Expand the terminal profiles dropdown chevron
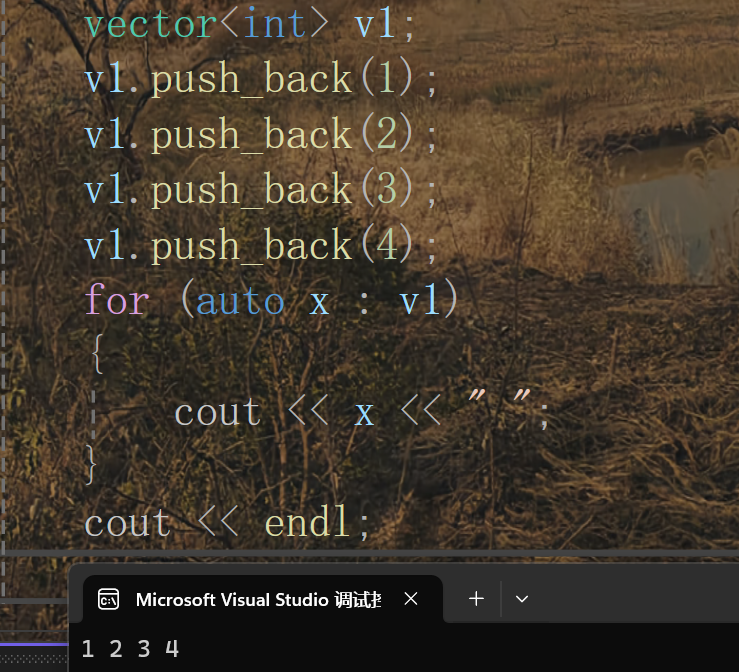739x672 pixels. [522, 599]
